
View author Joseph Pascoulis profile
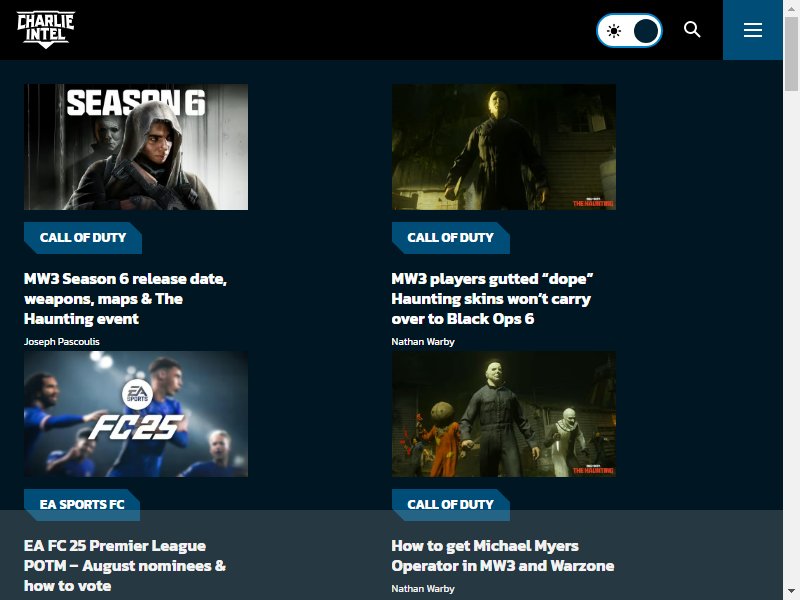[x=62, y=341]
